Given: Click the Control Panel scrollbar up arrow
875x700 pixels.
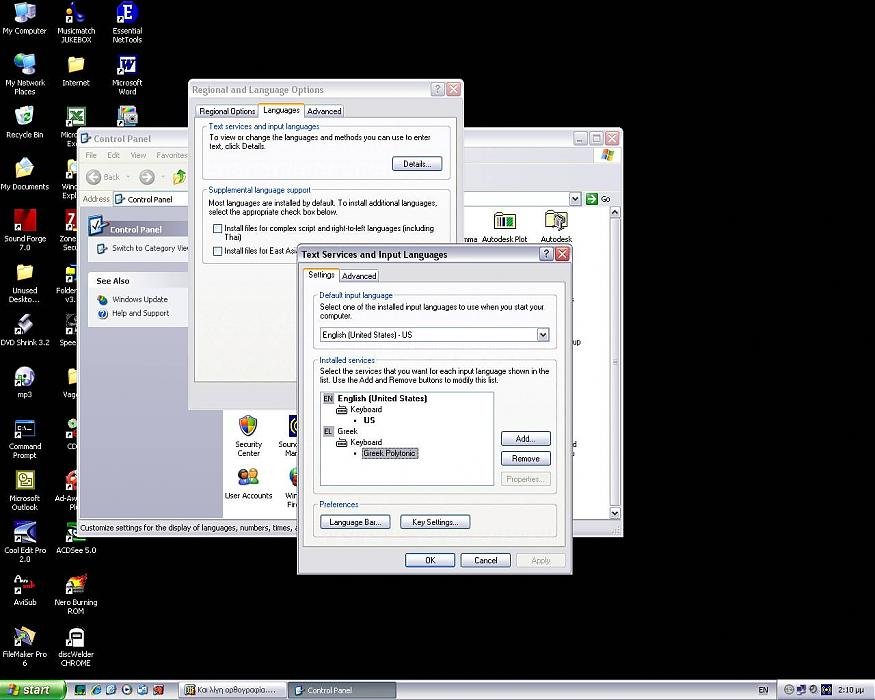Looking at the screenshot, I should pos(615,212).
